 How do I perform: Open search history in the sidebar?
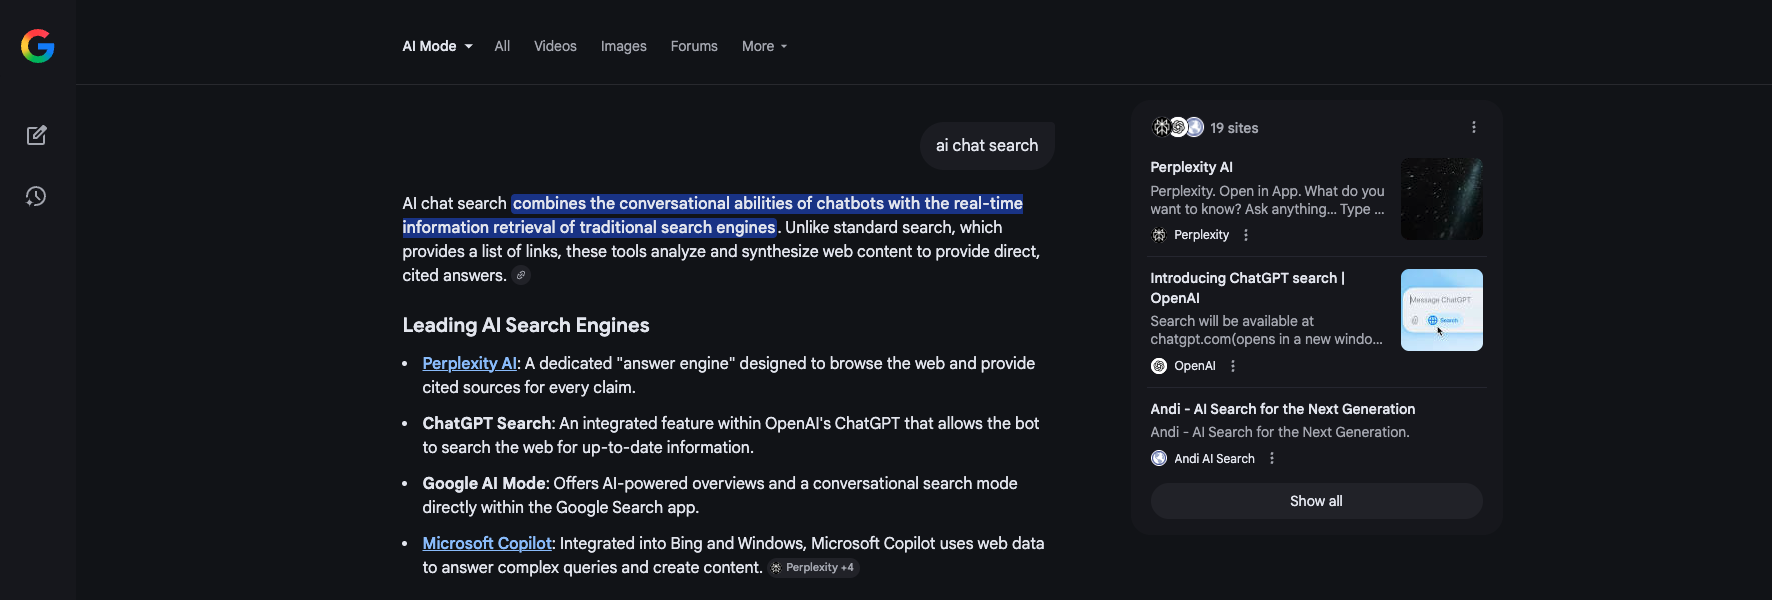click(x=36, y=196)
